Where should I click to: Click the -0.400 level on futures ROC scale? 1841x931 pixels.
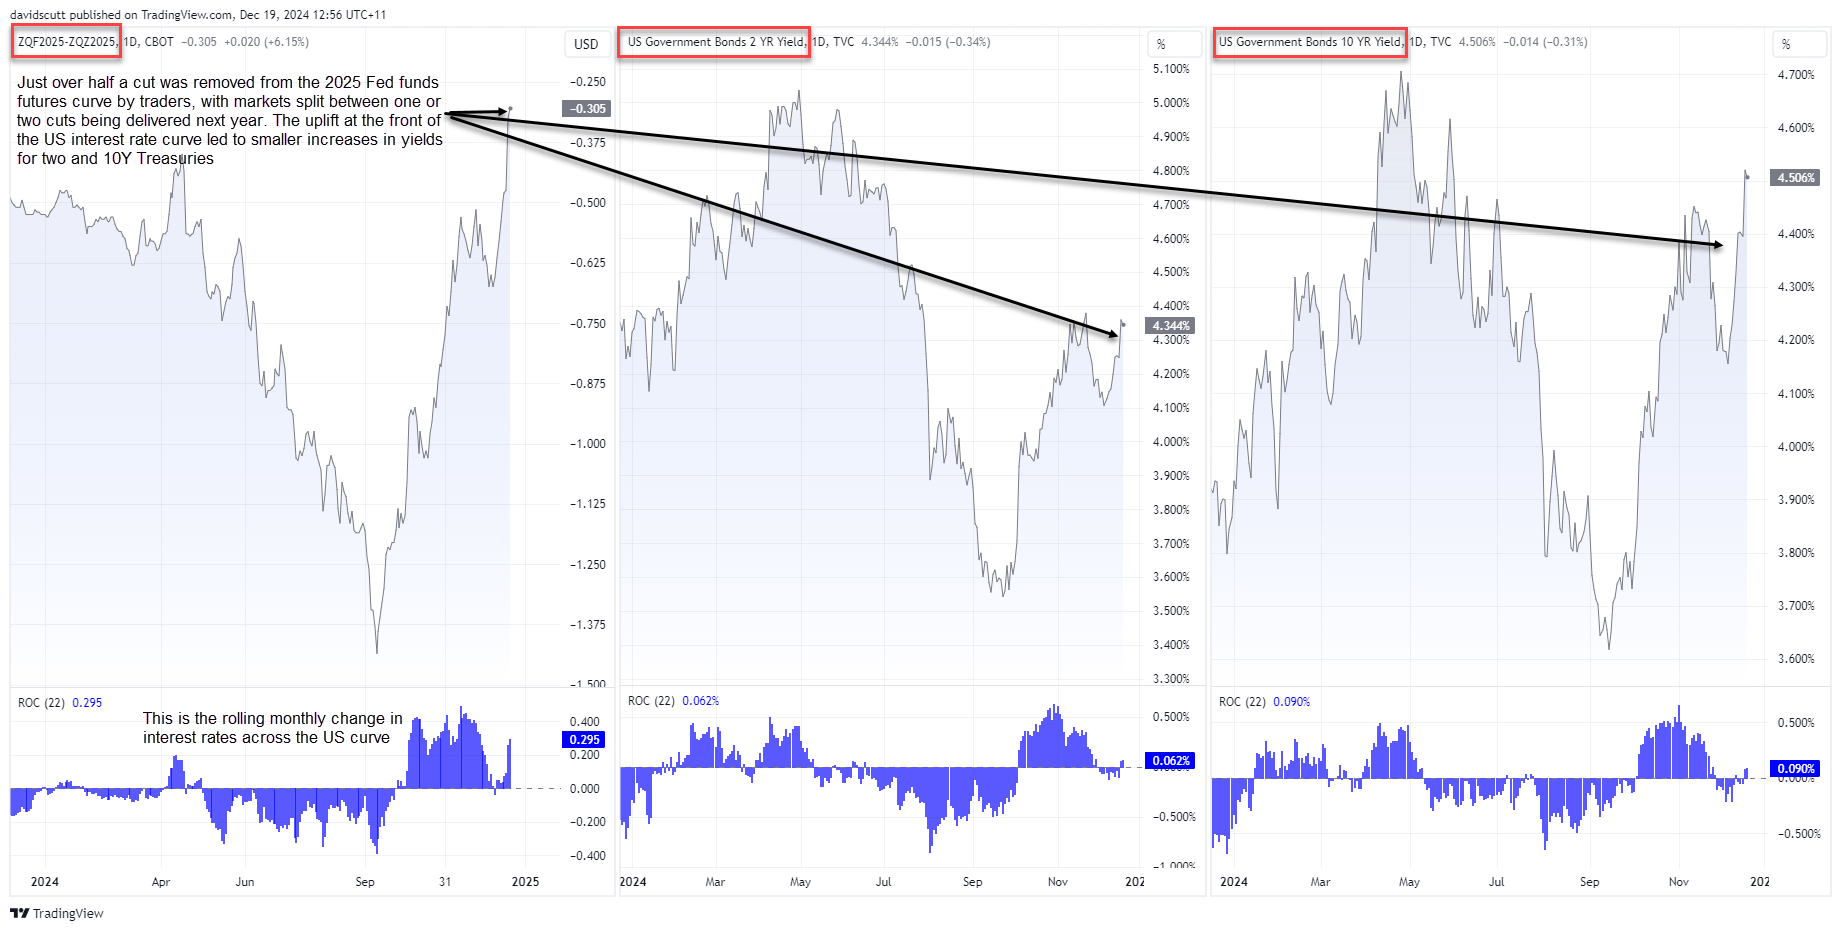click(587, 856)
